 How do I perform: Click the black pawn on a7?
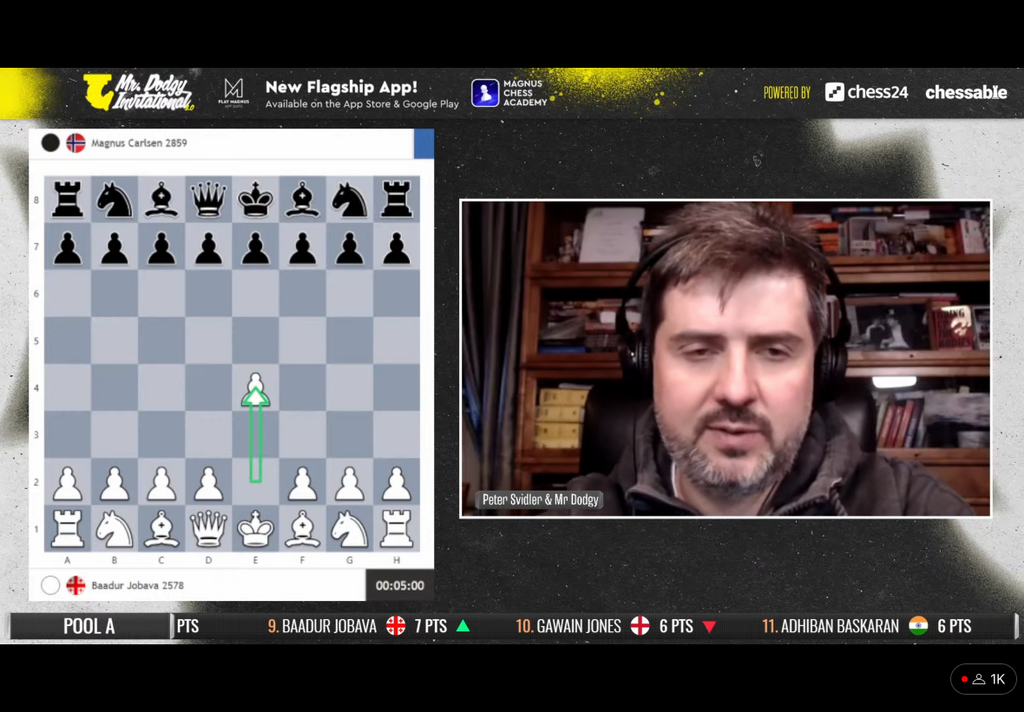[67, 246]
